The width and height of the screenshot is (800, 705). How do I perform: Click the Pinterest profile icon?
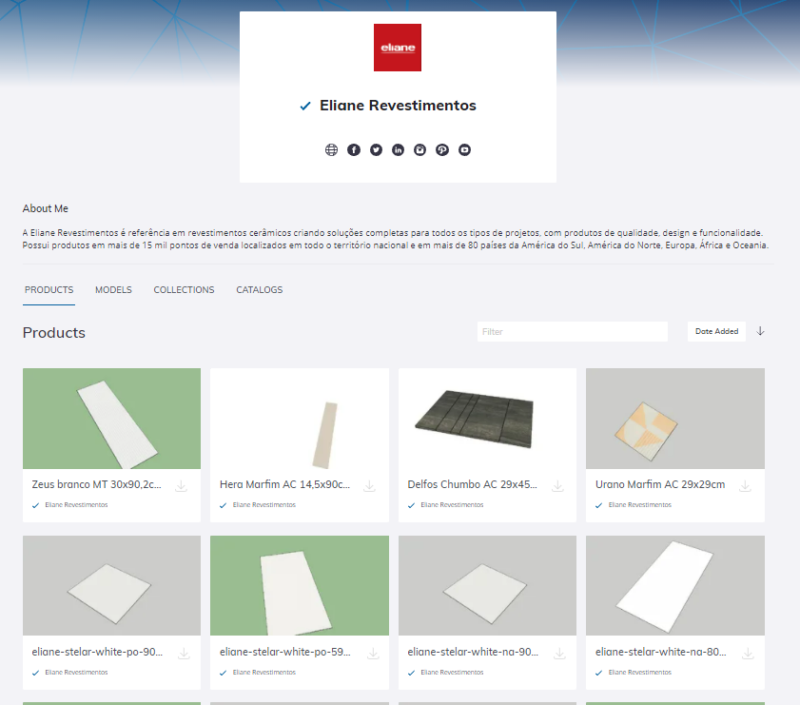(442, 150)
